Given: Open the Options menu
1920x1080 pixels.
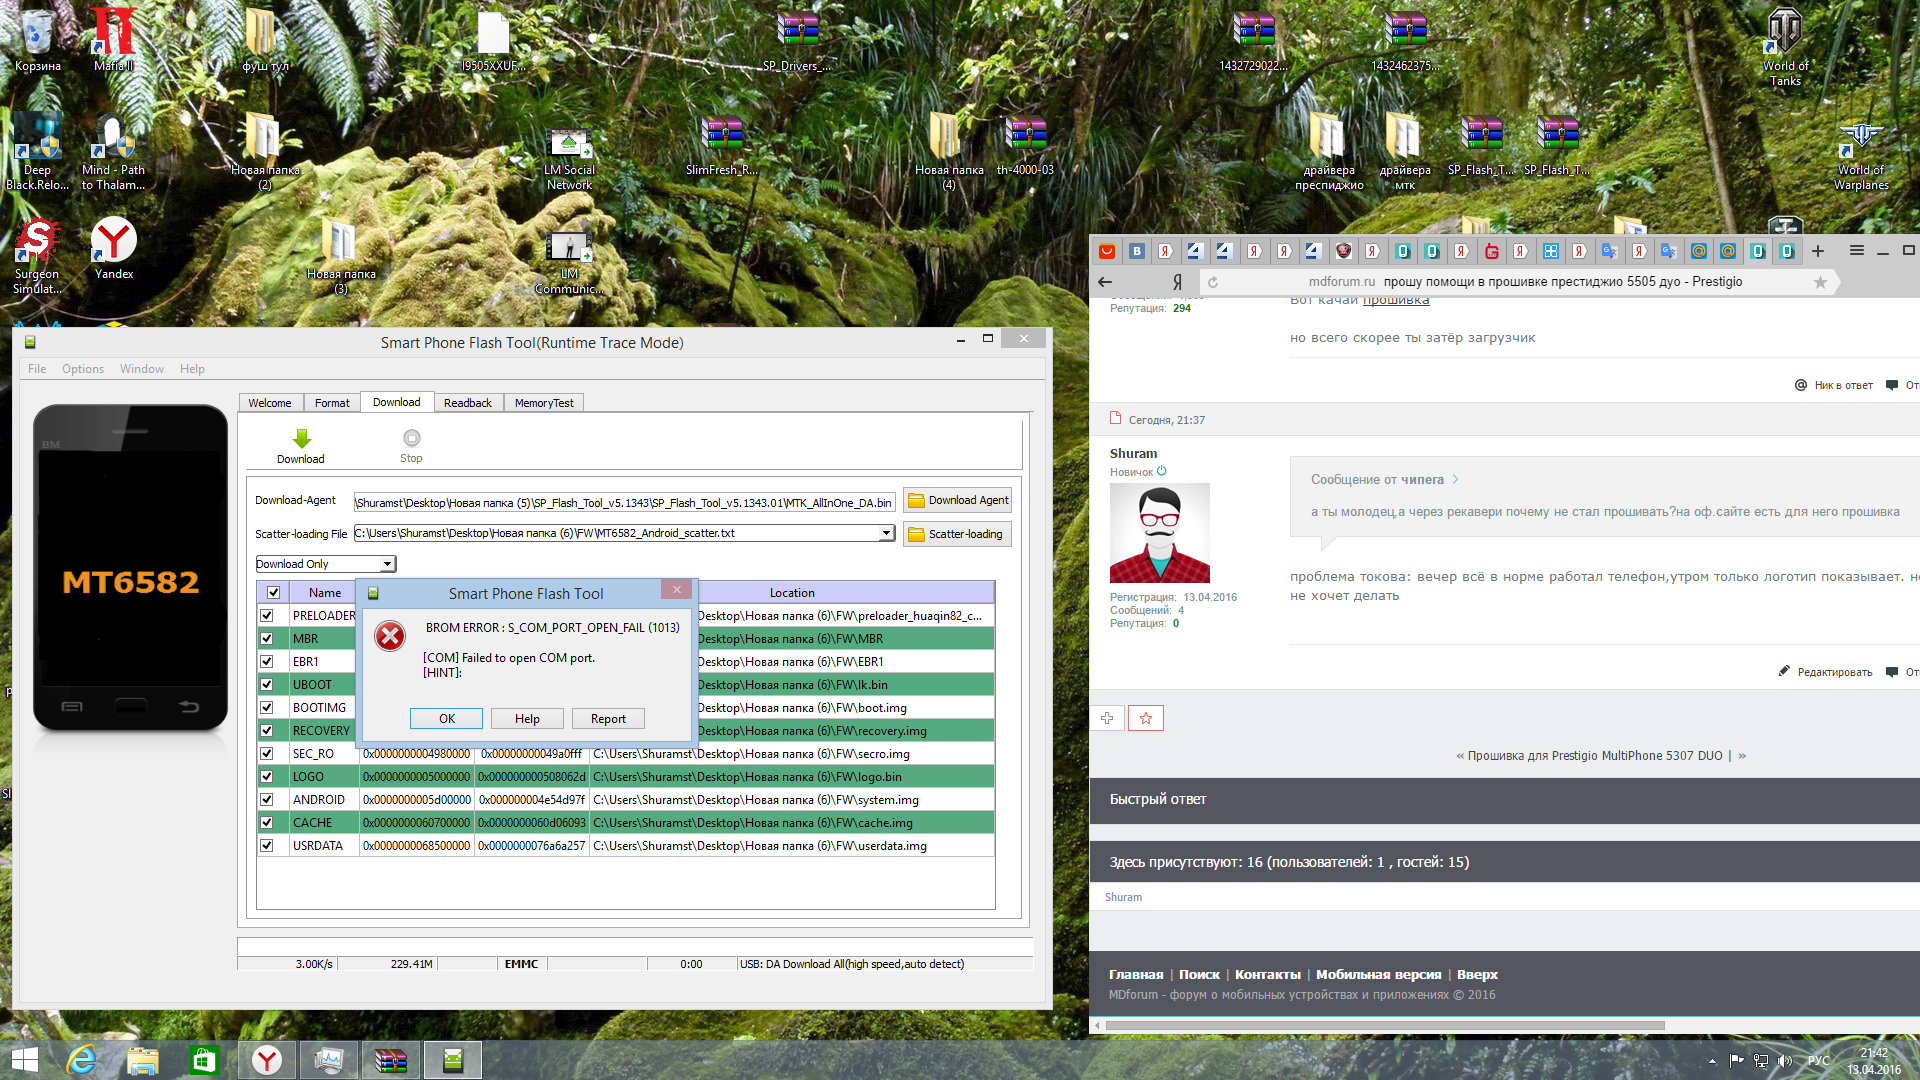Looking at the screenshot, I should tap(83, 369).
